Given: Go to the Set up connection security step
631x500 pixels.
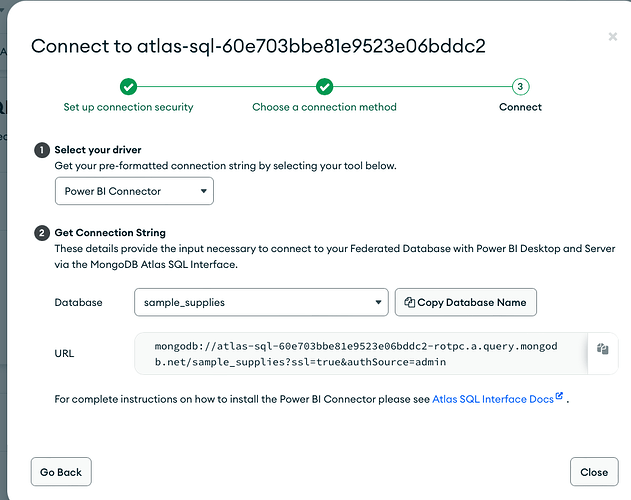Looking at the screenshot, I should click(x=128, y=107).
